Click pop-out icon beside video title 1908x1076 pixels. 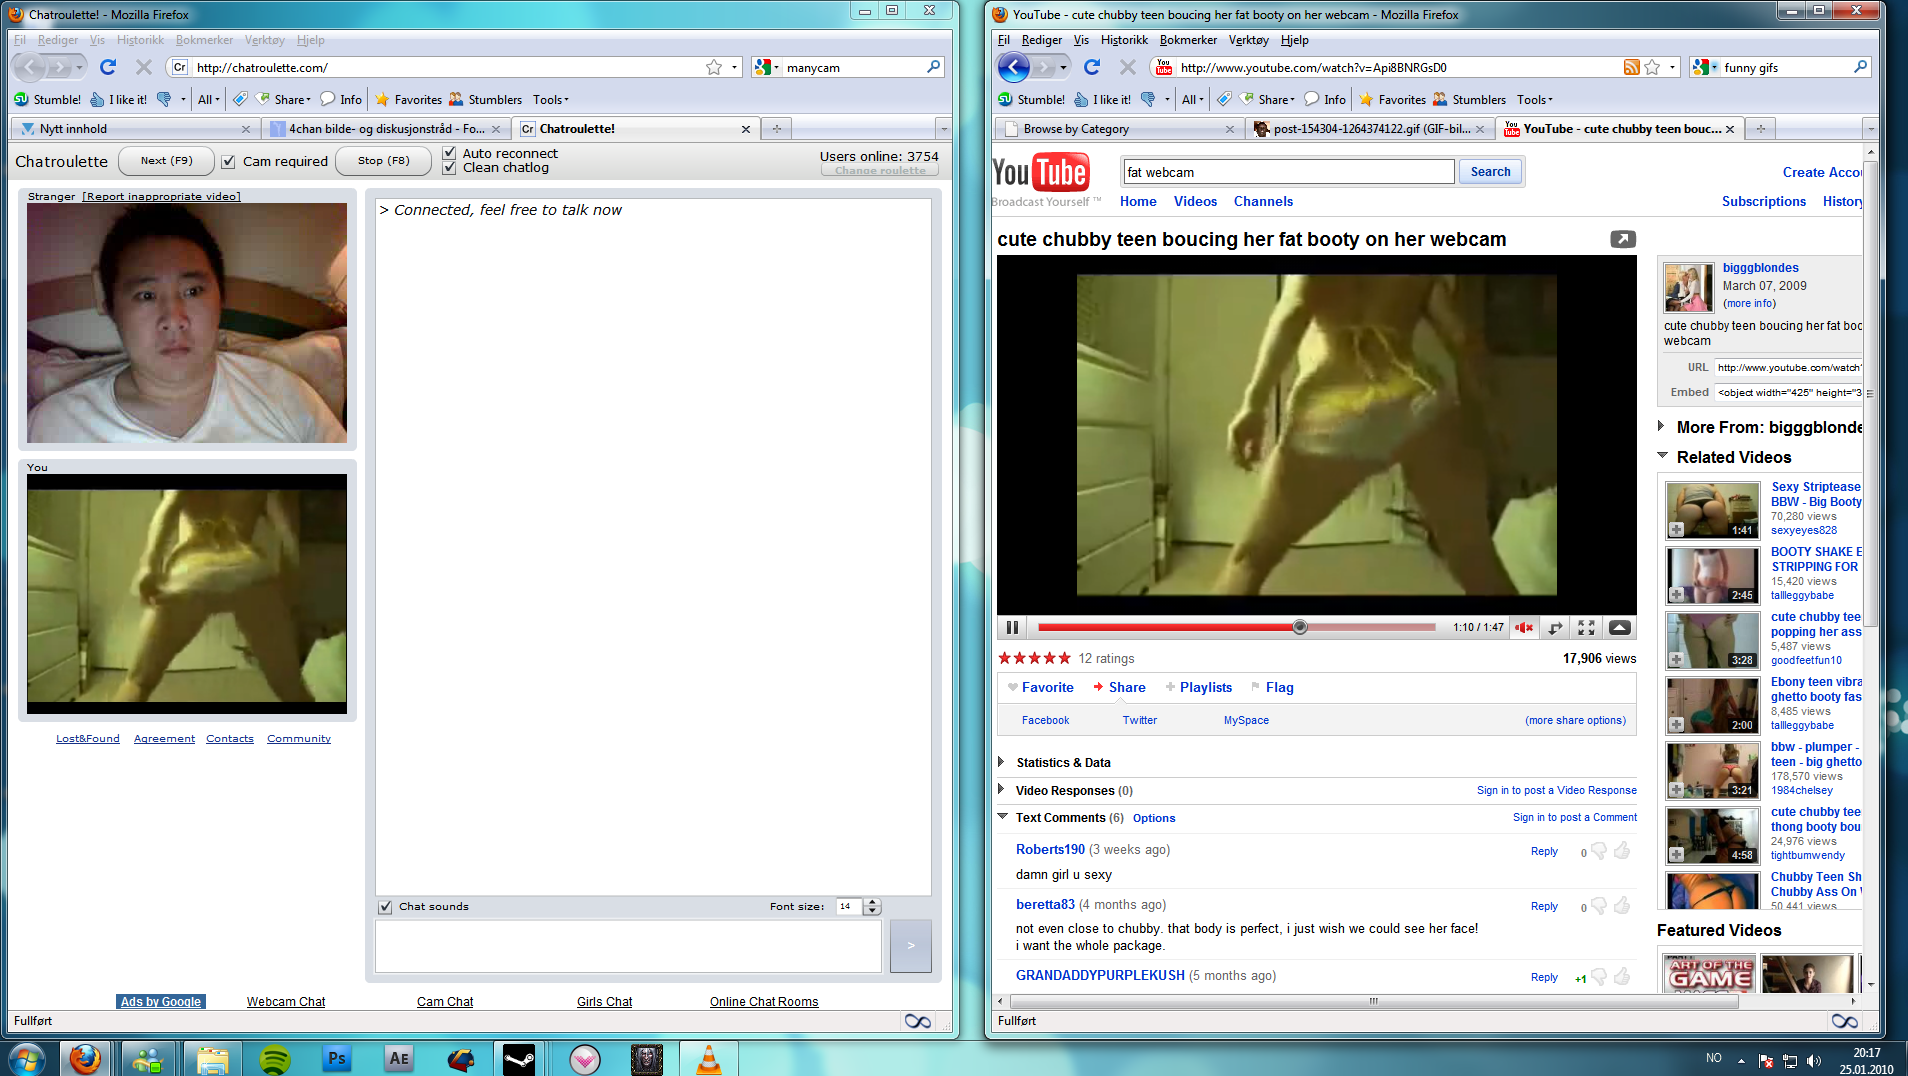pyautogui.click(x=1622, y=239)
